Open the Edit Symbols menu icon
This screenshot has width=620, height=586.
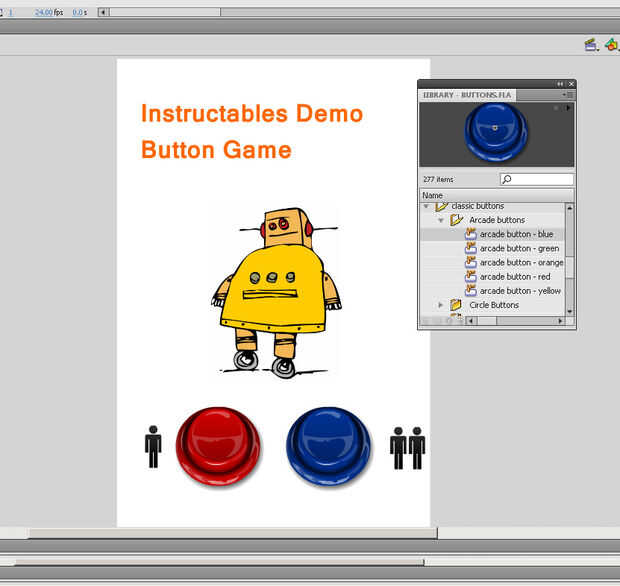coord(612,44)
